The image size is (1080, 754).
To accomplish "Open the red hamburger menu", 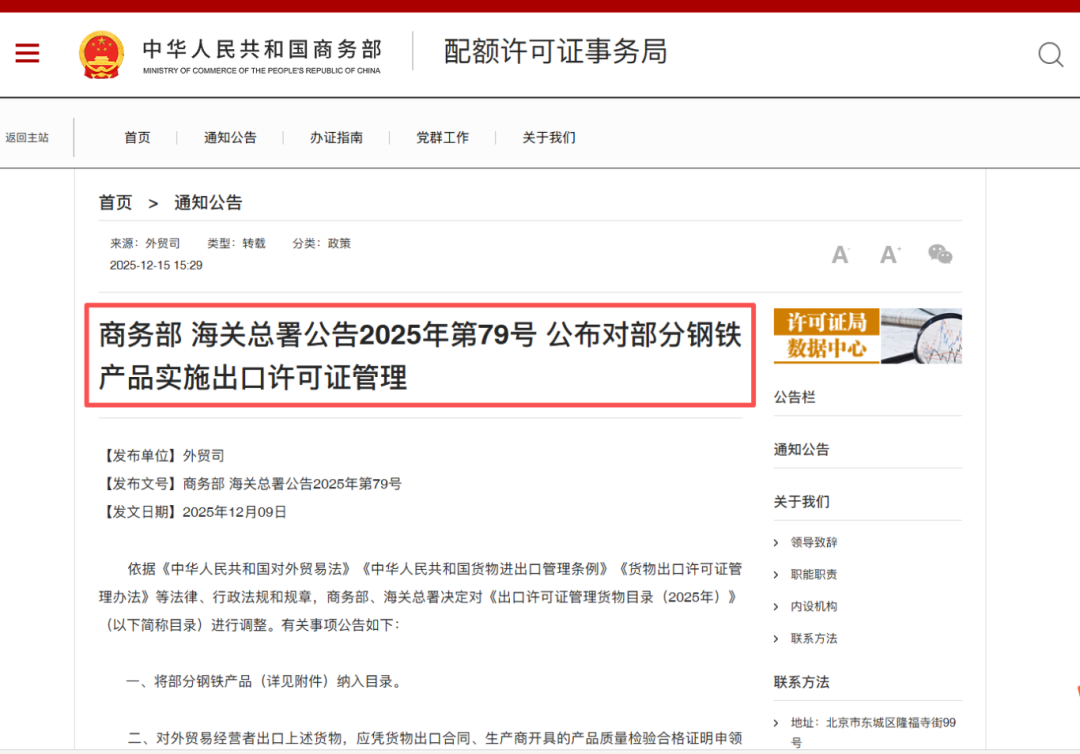I will pos(27,54).
